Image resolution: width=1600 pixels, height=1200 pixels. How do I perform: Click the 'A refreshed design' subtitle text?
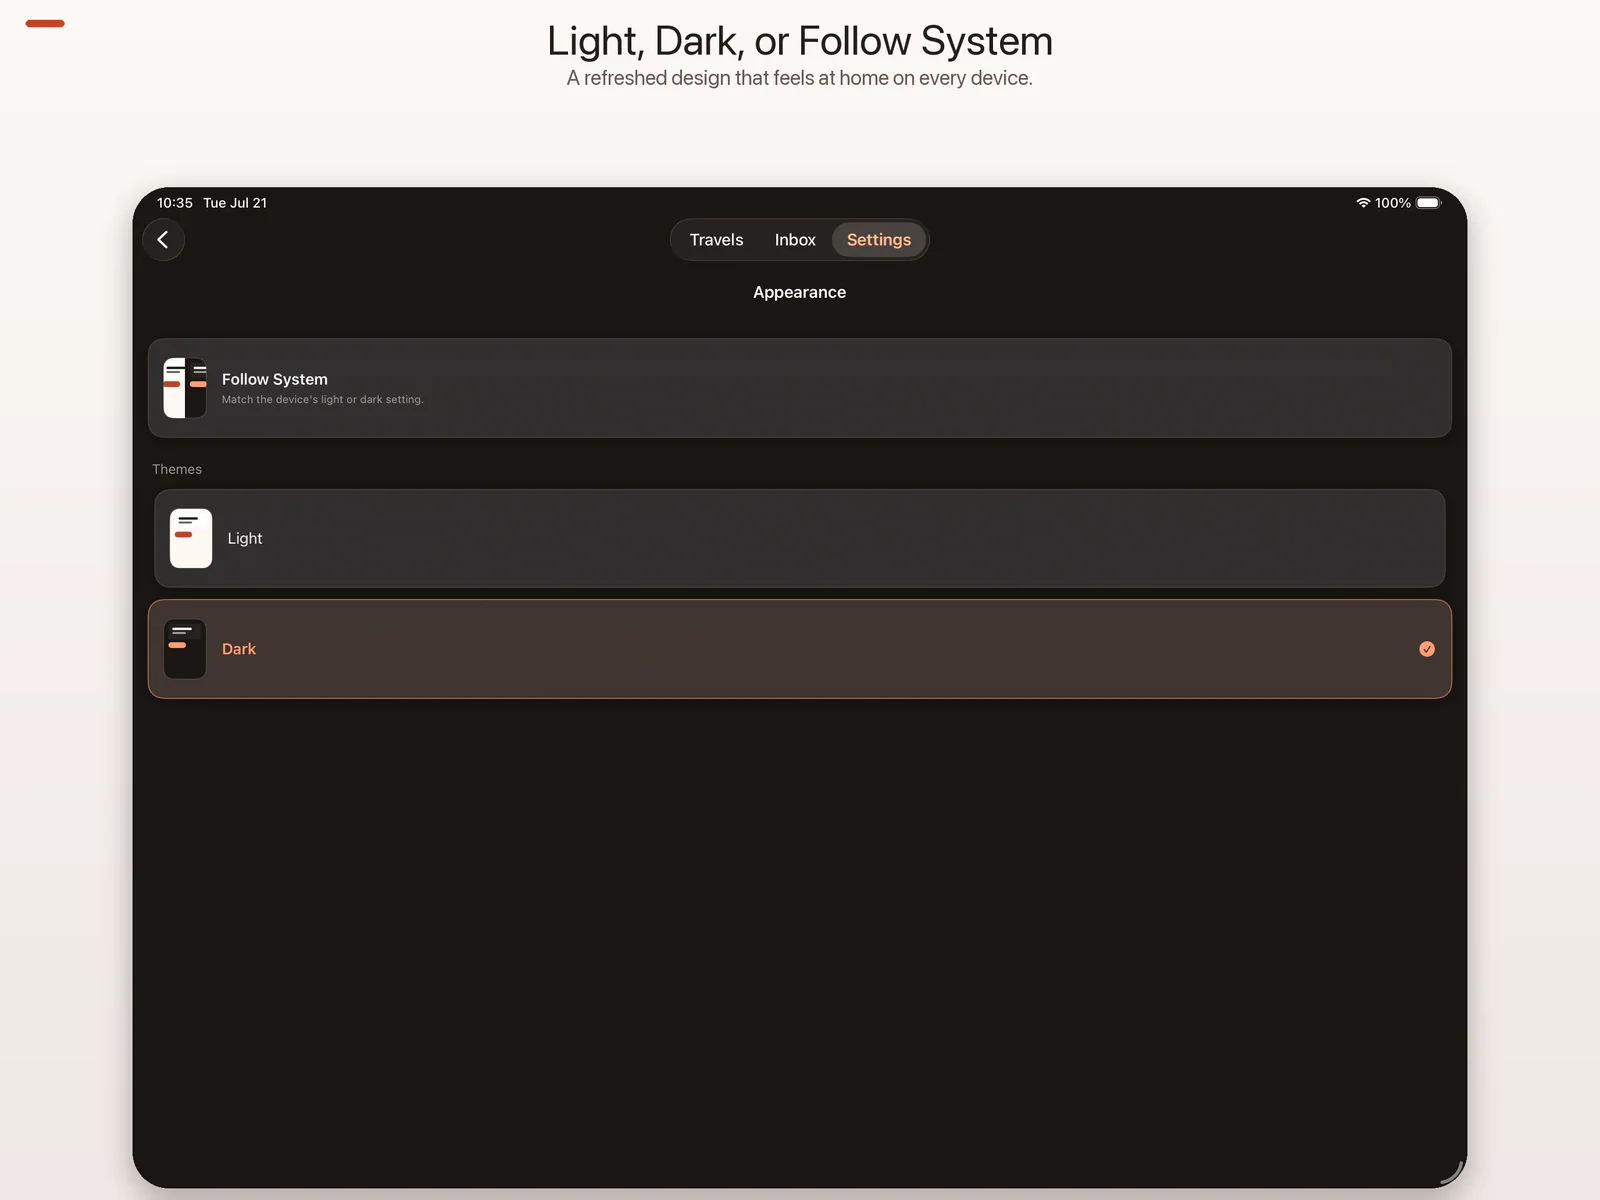coord(800,78)
